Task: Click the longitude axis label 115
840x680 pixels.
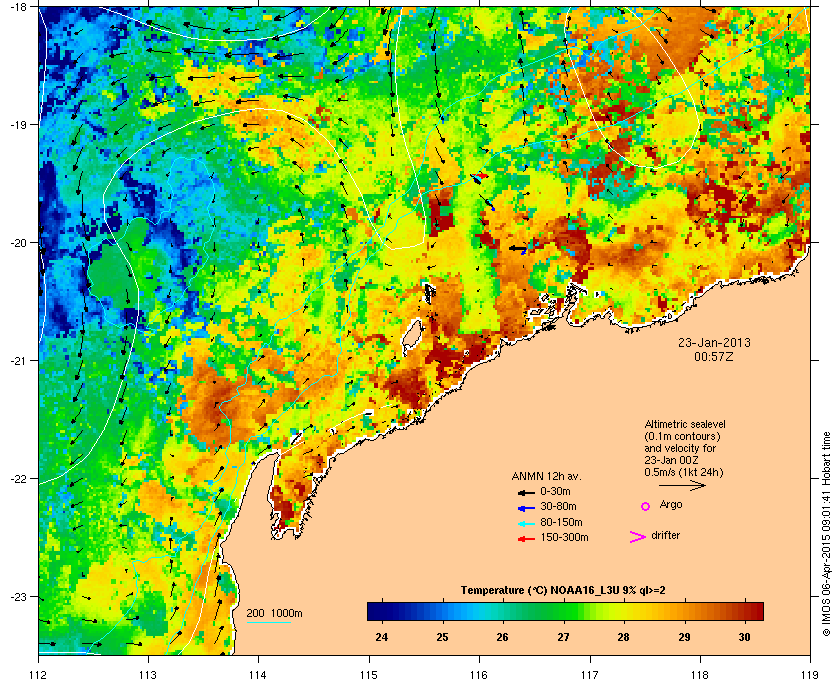Action: 369,674
